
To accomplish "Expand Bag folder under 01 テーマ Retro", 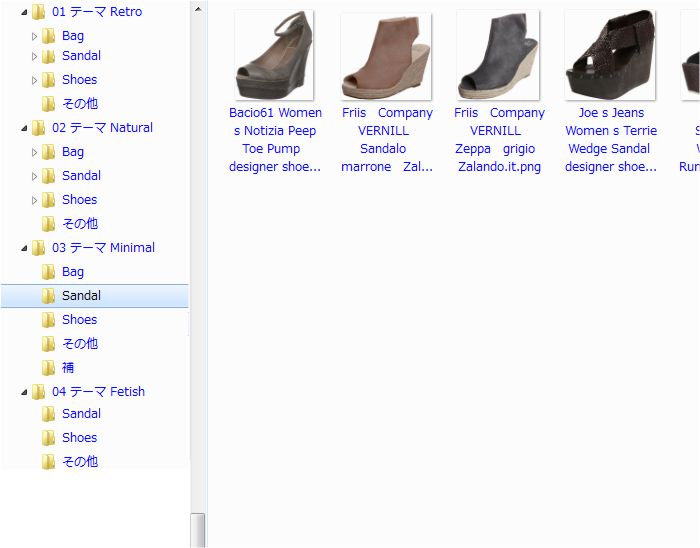I will [34, 36].
